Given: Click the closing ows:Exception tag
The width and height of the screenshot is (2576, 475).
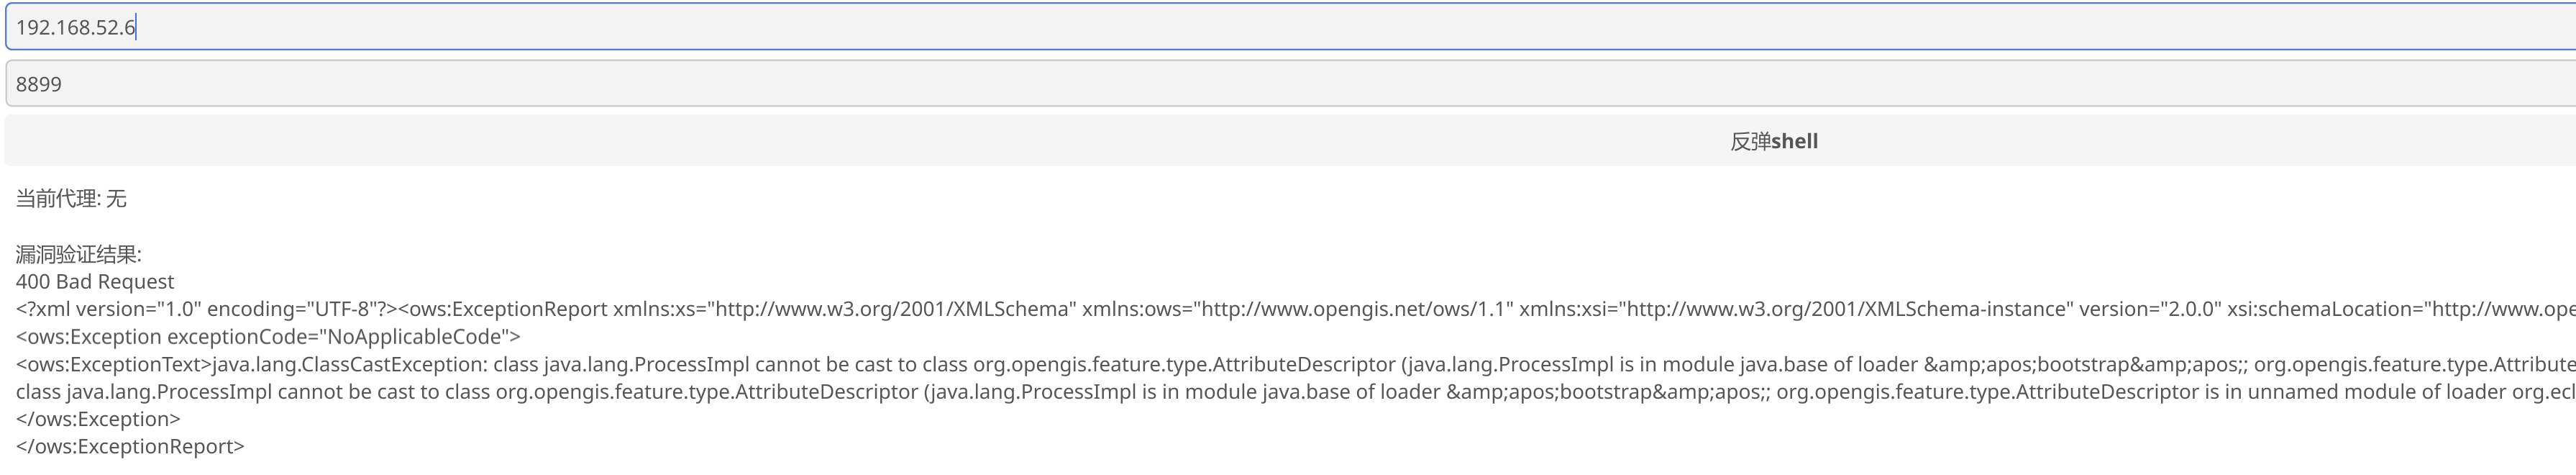Looking at the screenshot, I should [98, 419].
